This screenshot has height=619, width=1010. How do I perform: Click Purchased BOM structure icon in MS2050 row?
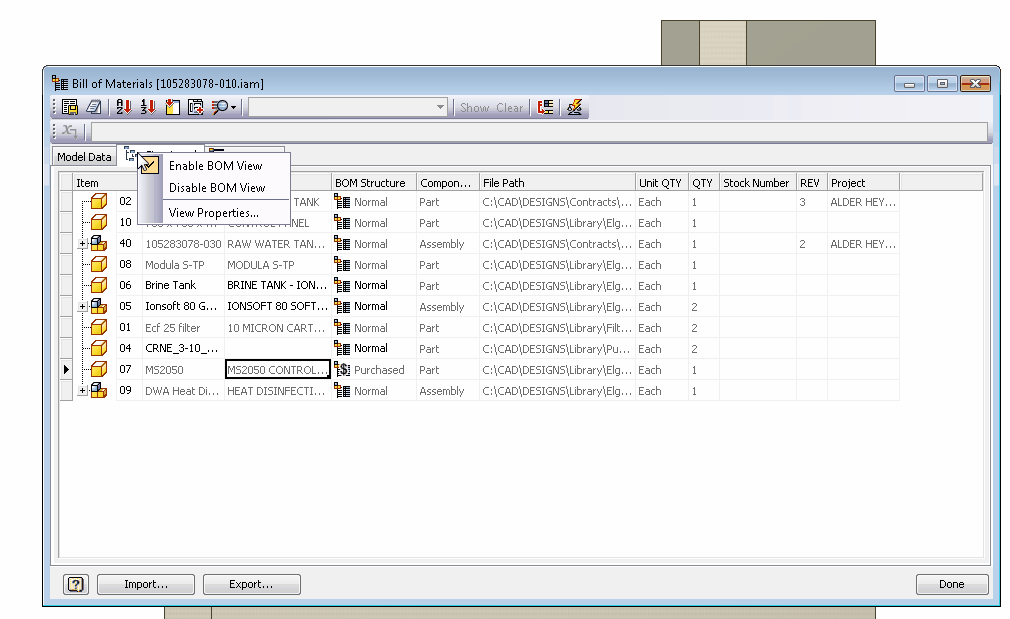pyautogui.click(x=342, y=370)
